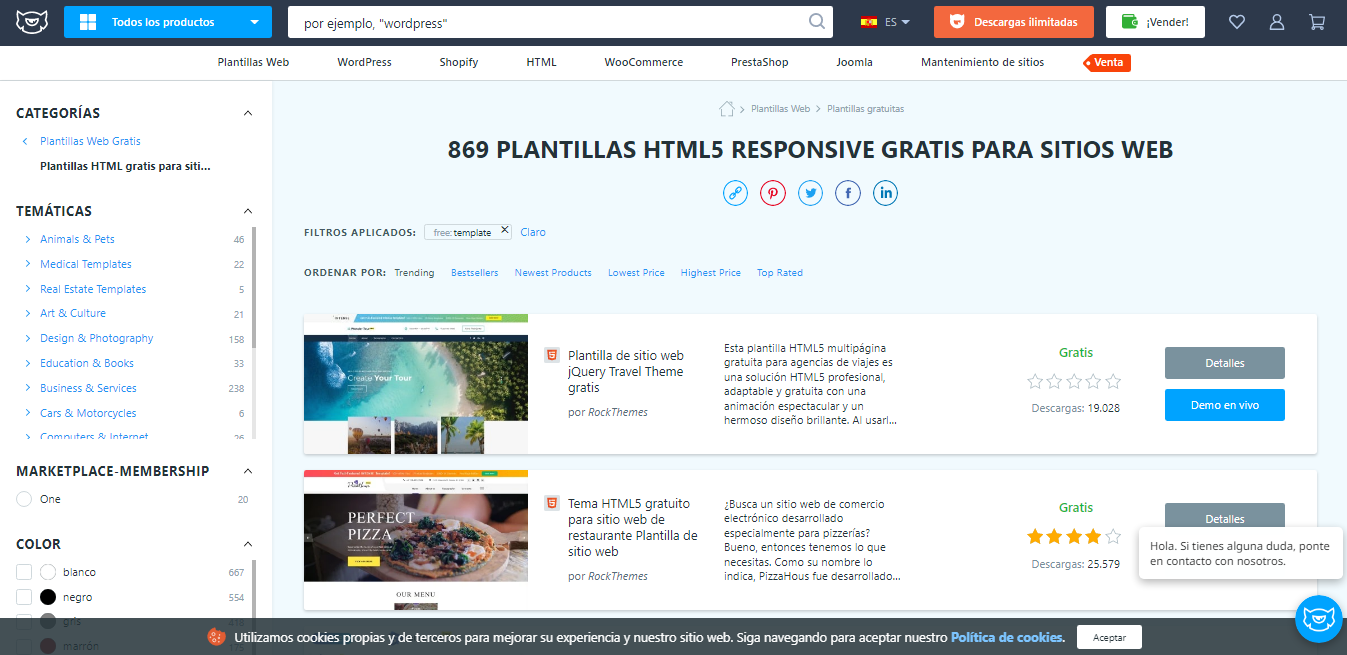Clear filters via Claro link

(x=533, y=232)
